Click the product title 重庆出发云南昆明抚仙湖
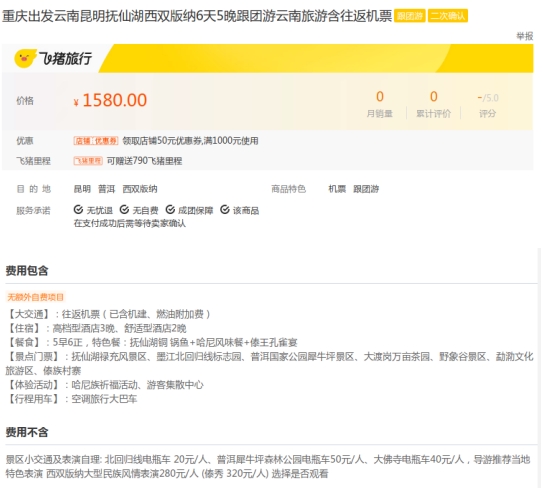This screenshot has height=488, width=542. (x=197, y=16)
